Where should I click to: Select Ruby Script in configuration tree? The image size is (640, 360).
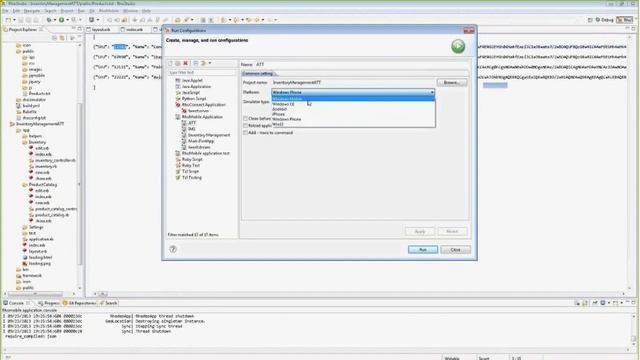point(192,160)
